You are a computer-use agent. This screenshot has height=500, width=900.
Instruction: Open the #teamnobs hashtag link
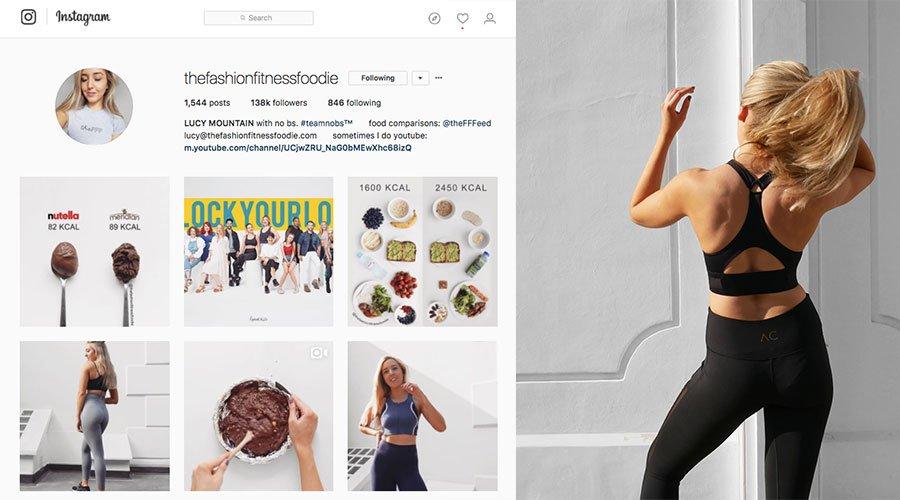click(x=326, y=123)
